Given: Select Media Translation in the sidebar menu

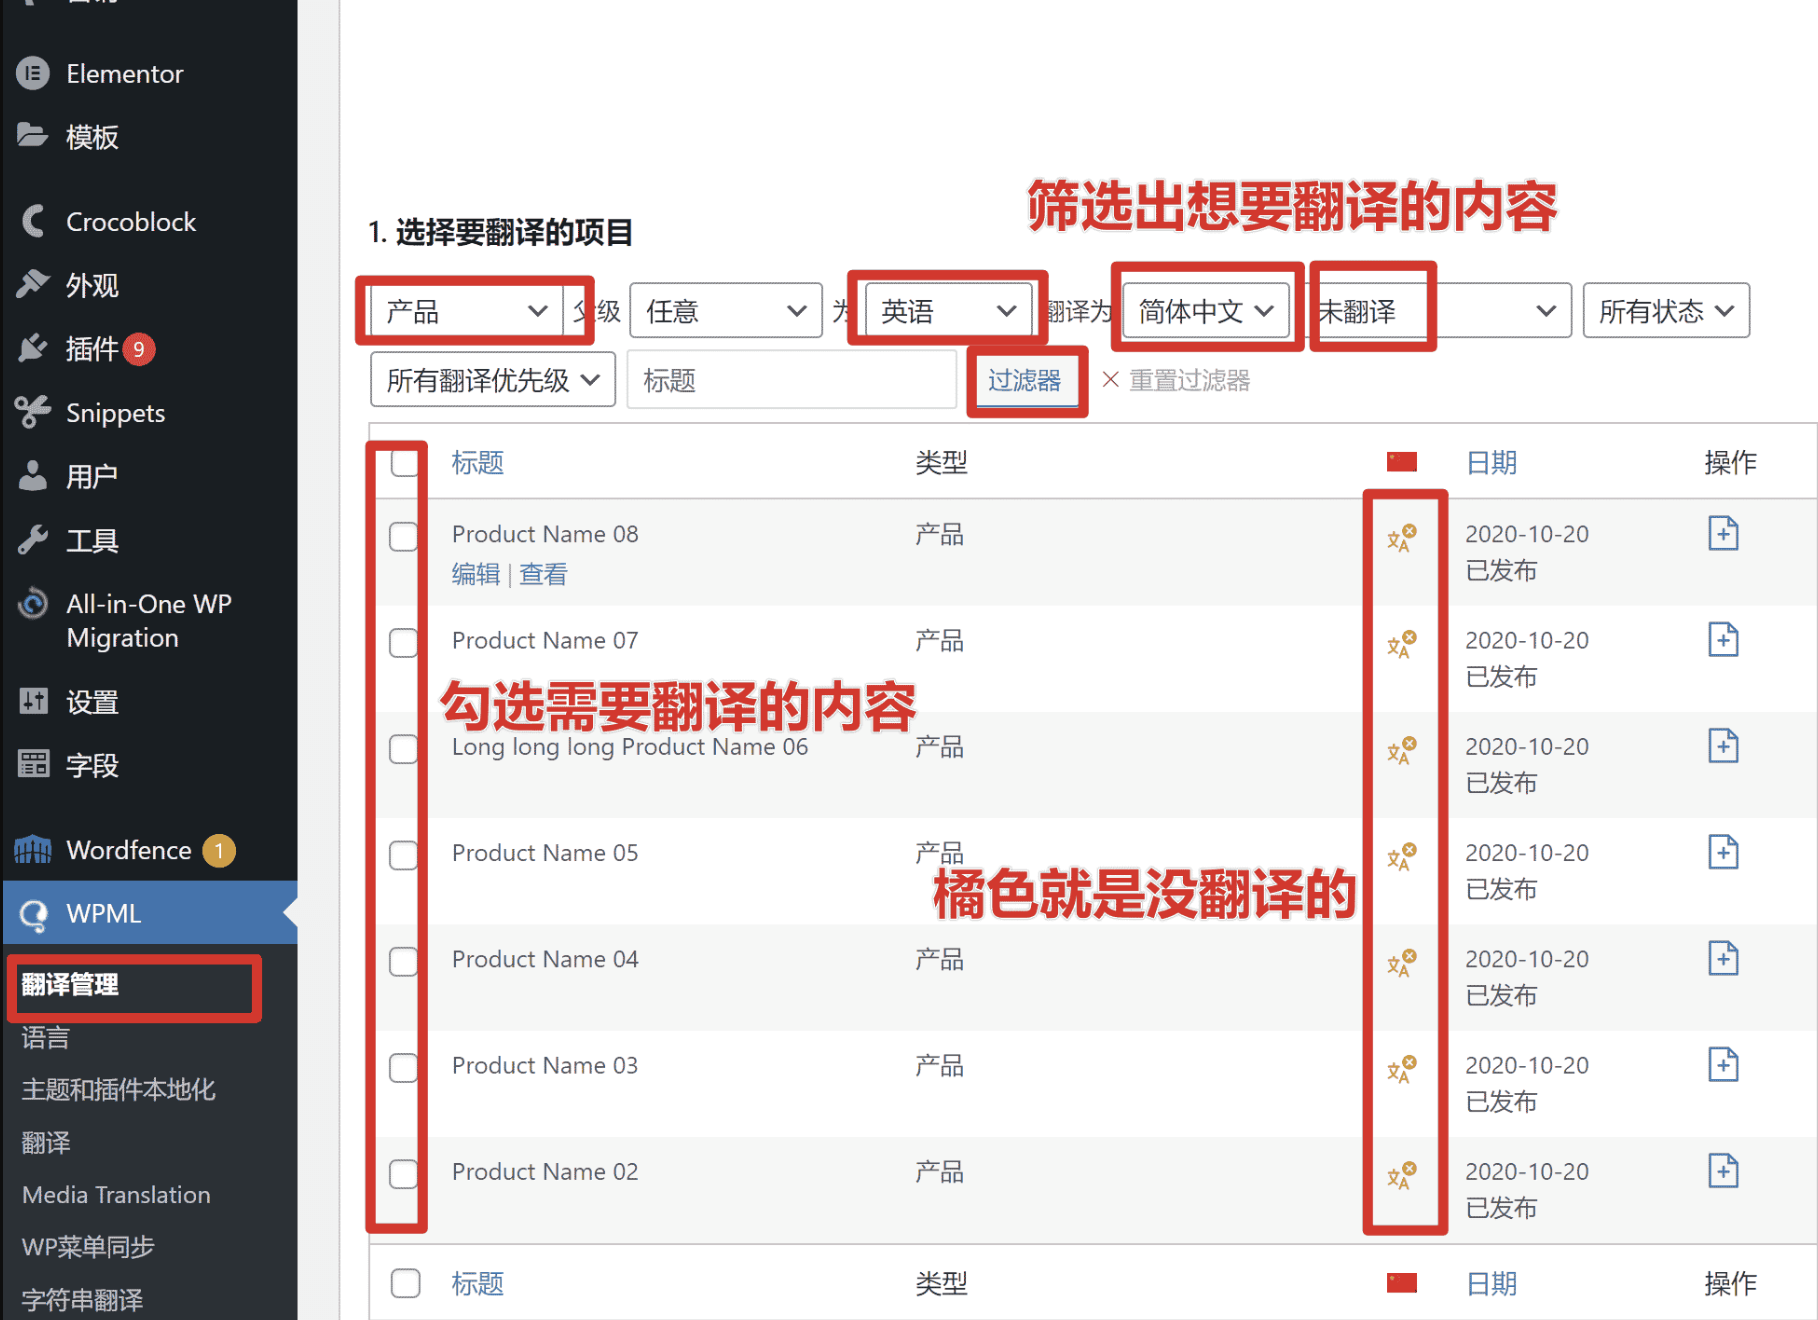Looking at the screenshot, I should (x=114, y=1194).
